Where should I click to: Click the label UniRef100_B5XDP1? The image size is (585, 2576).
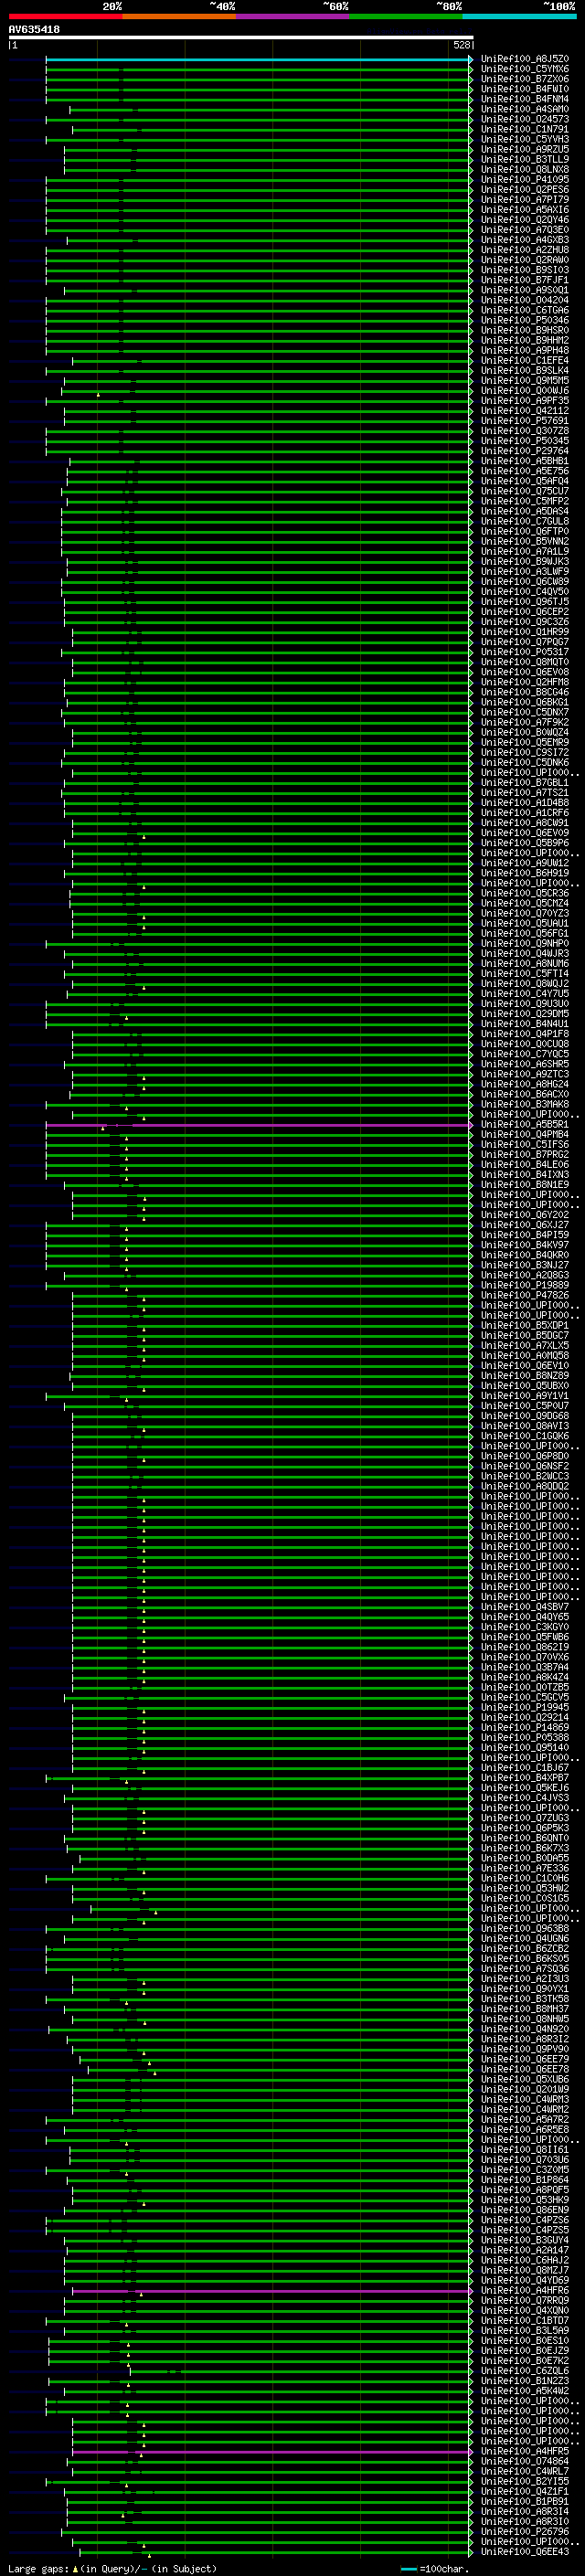525,1326
